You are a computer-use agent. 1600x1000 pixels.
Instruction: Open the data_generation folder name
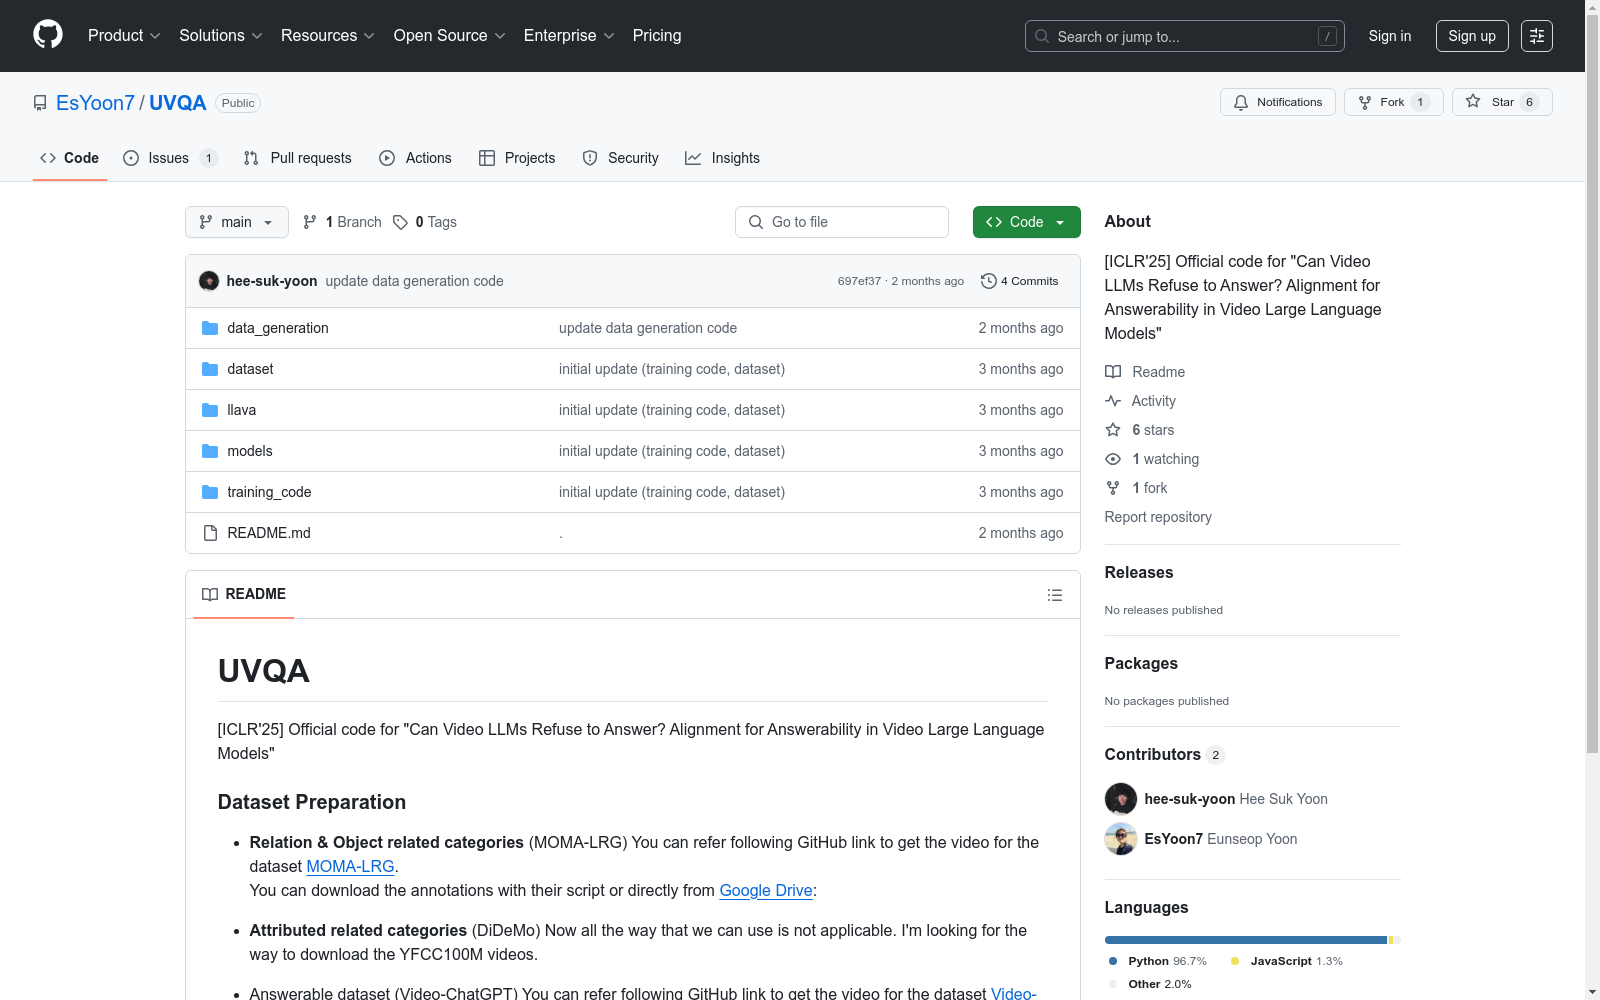pos(278,328)
